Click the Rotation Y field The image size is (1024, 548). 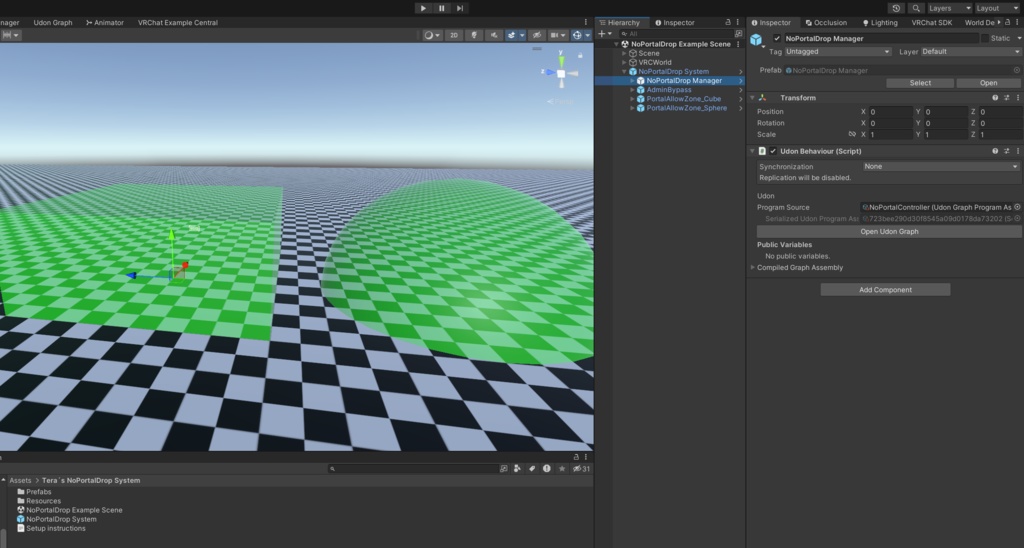point(945,123)
